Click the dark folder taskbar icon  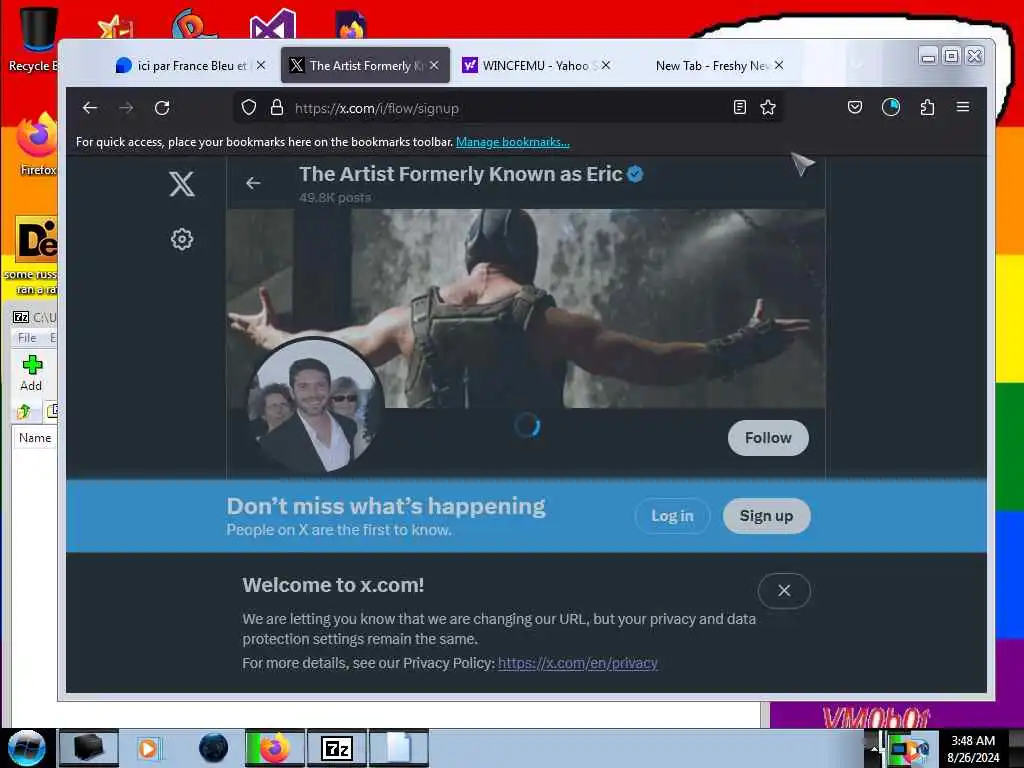point(89,748)
